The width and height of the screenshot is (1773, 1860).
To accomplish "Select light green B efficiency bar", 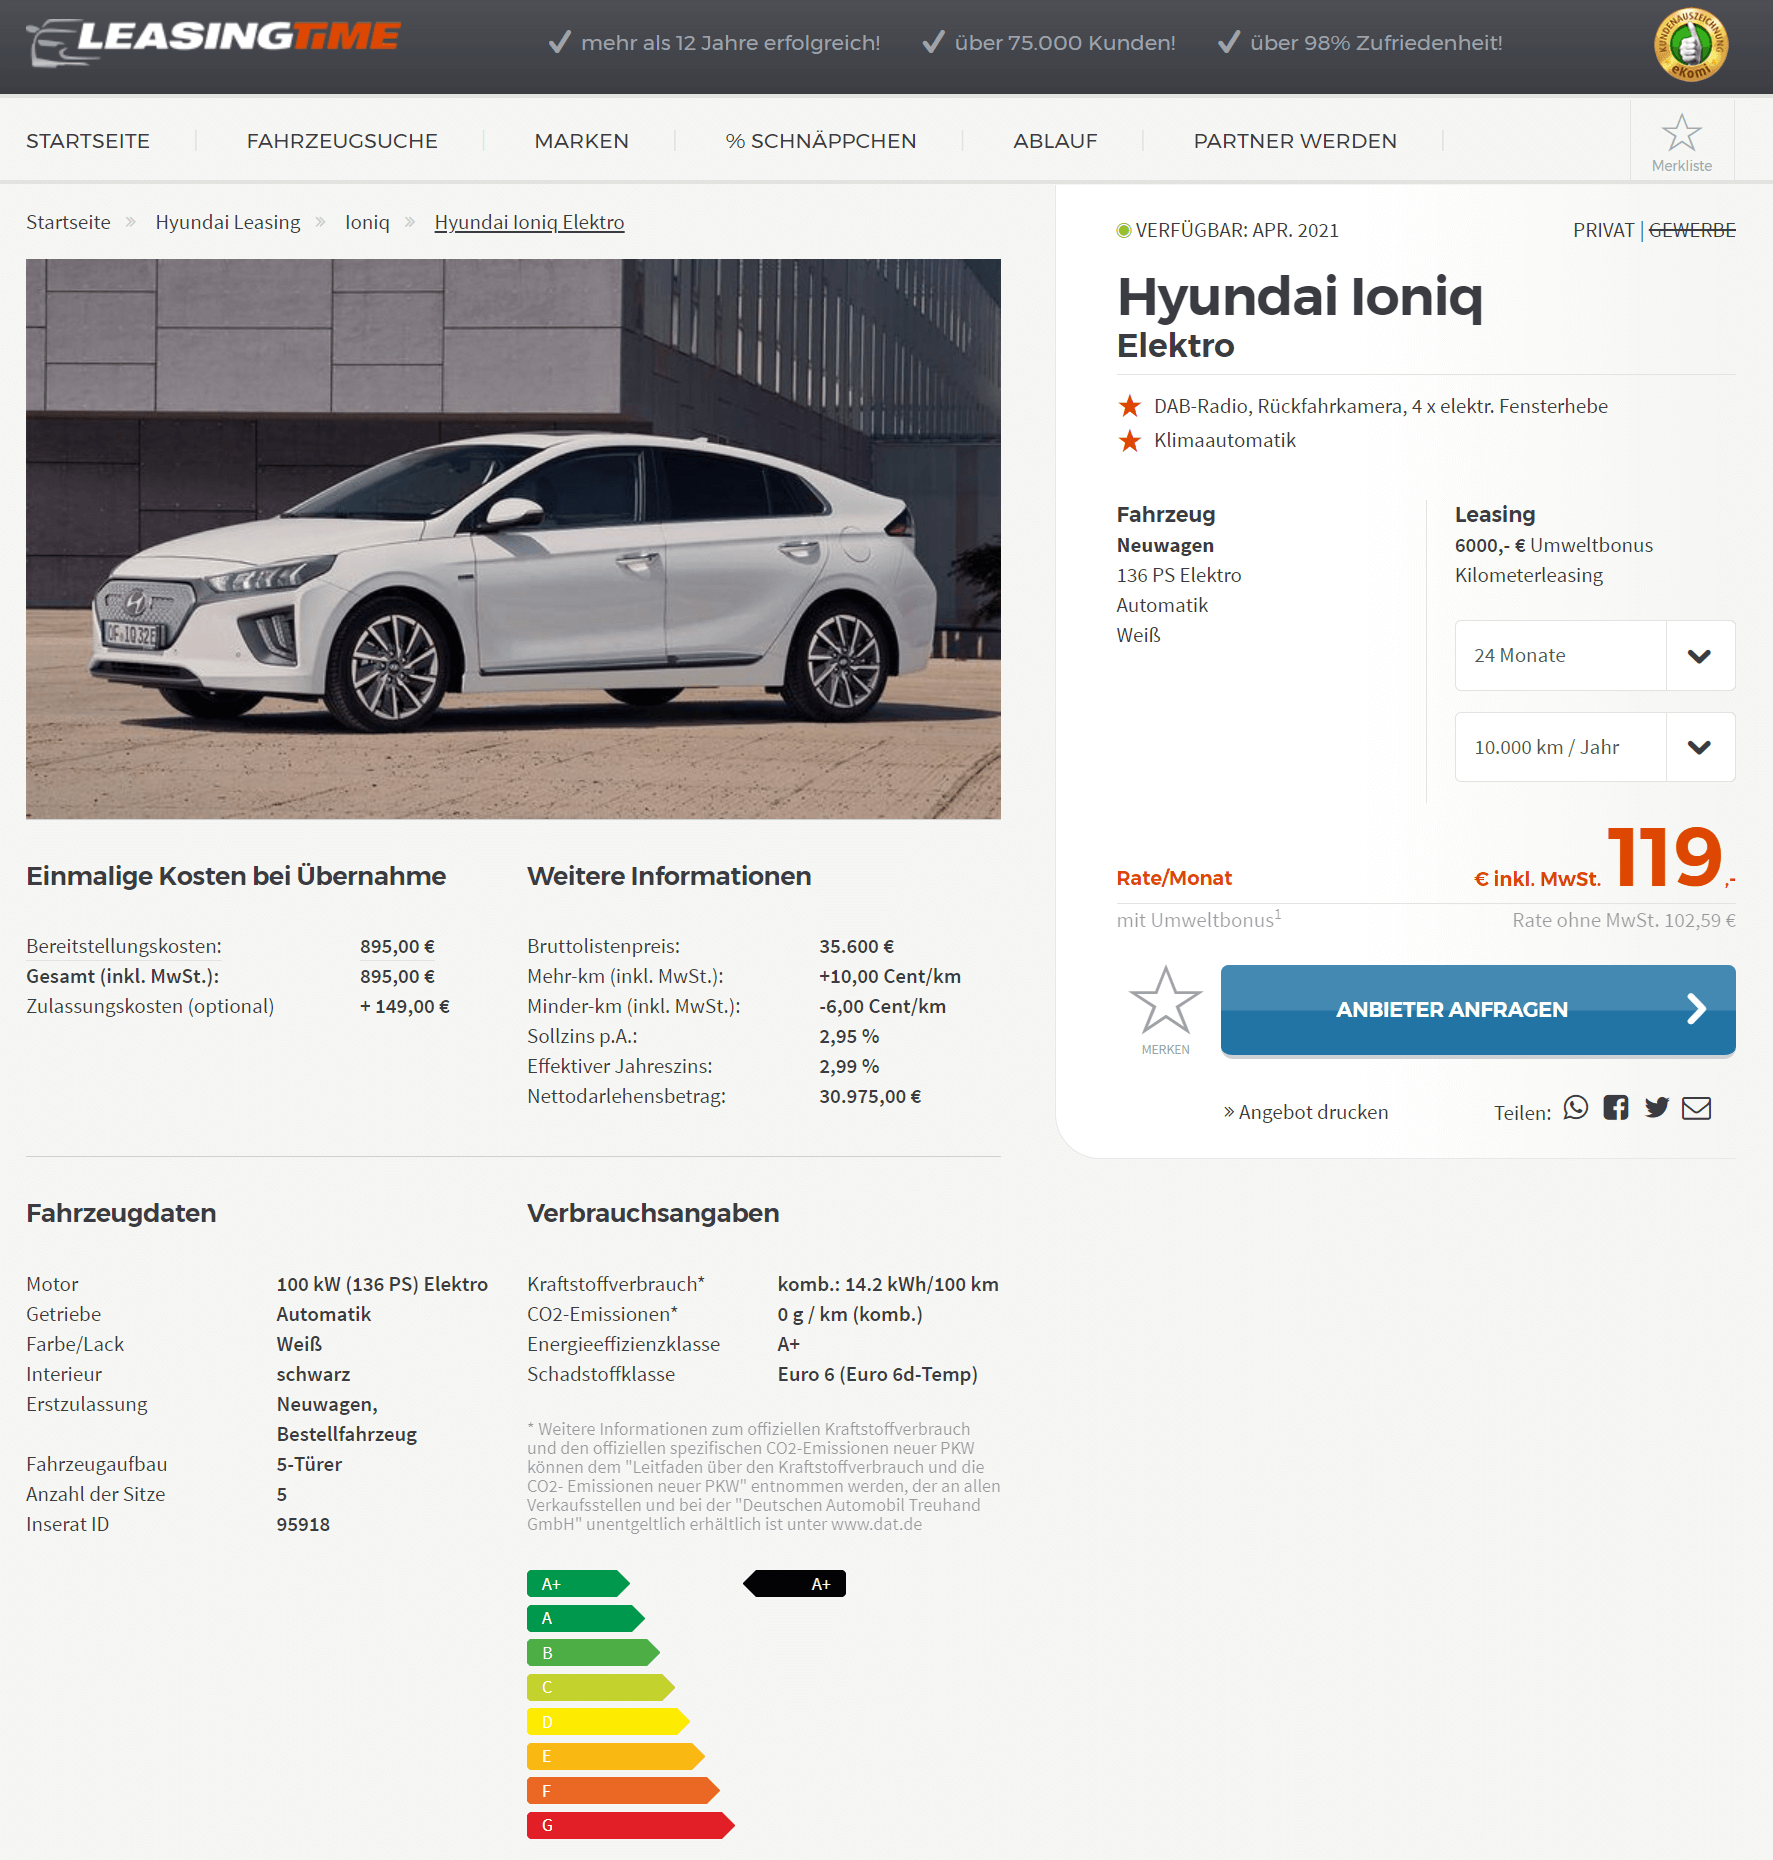I will point(593,1653).
